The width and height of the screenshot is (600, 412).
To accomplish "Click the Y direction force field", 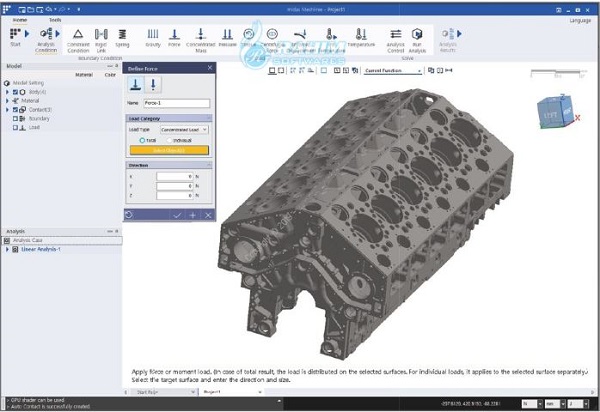I will (x=174, y=186).
